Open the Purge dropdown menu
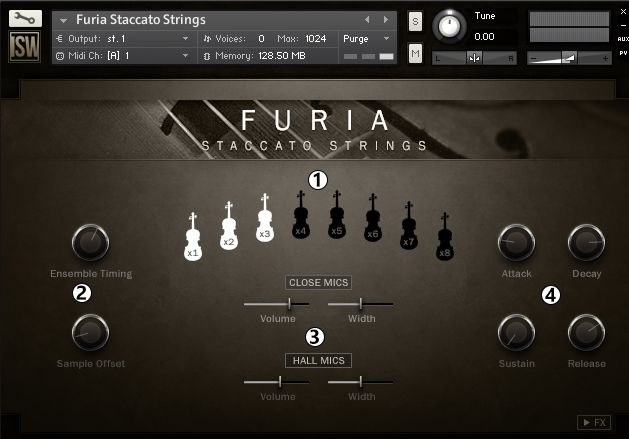Viewport: 629px width, 439px height. (x=386, y=39)
